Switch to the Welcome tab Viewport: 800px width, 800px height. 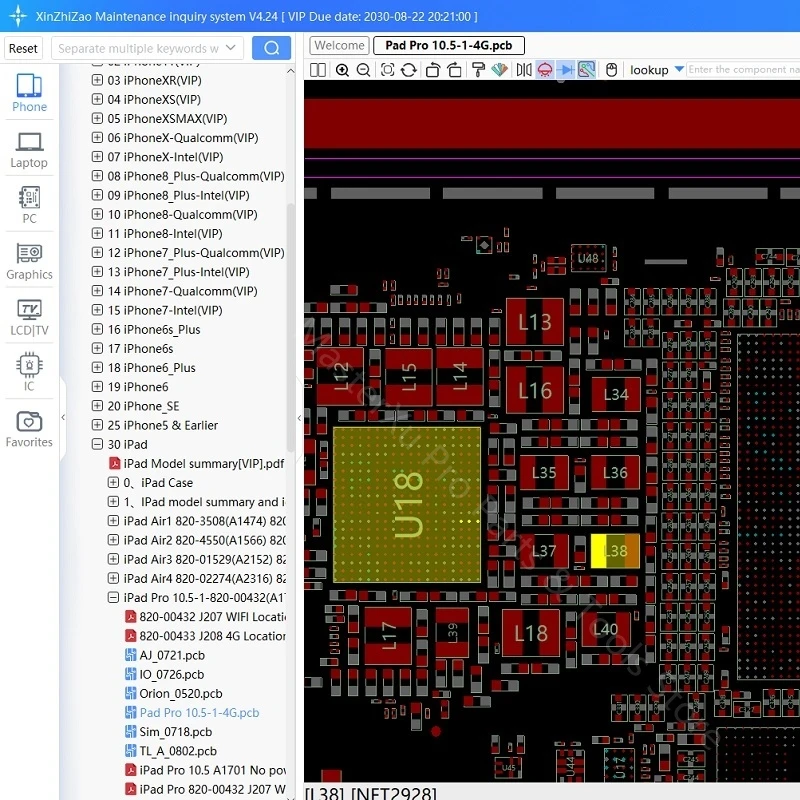point(339,45)
